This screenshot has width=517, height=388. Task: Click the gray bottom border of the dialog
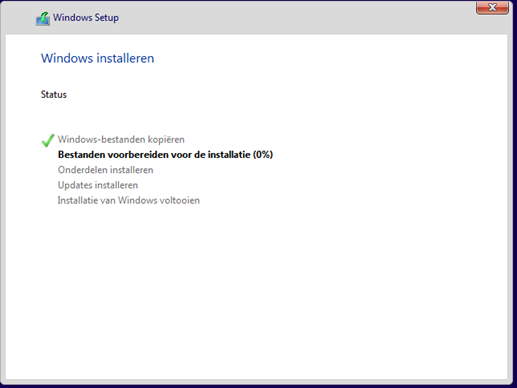257,382
